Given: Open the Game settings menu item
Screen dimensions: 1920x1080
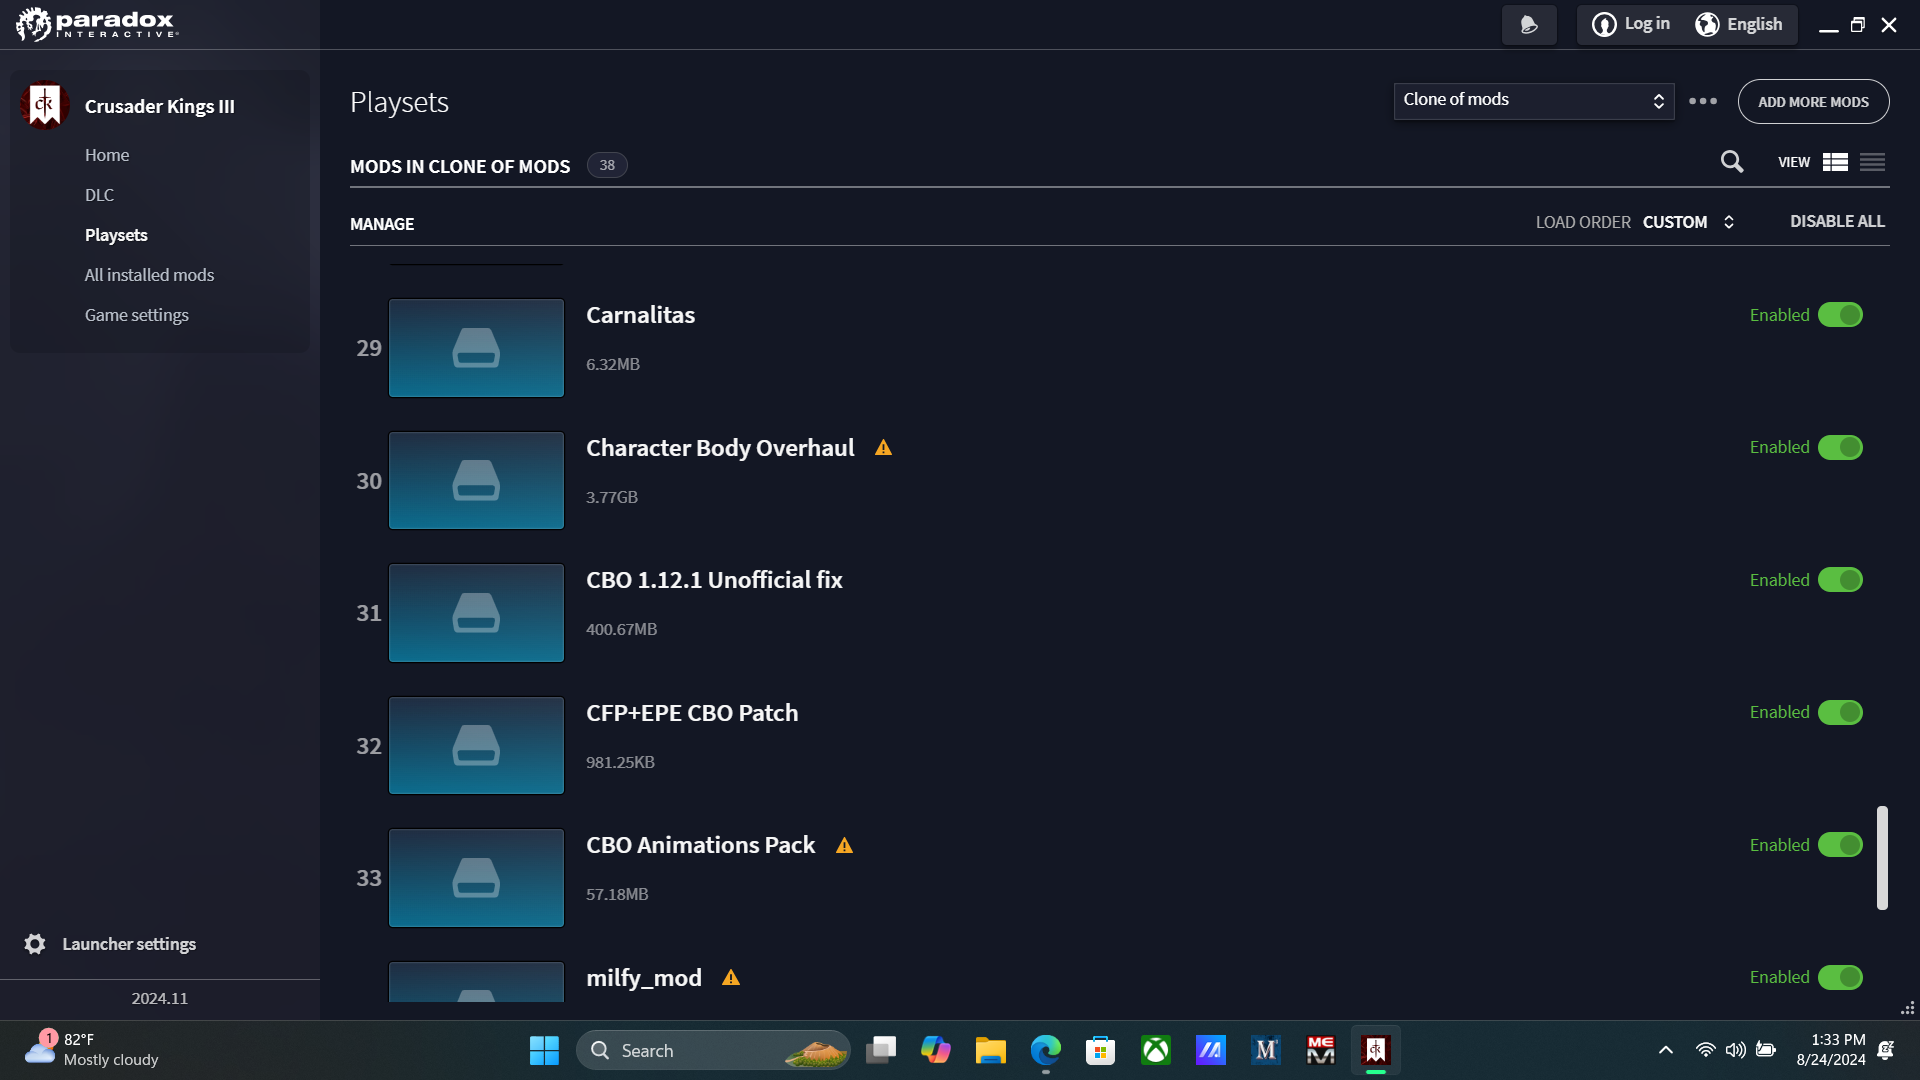Looking at the screenshot, I should [x=136, y=315].
